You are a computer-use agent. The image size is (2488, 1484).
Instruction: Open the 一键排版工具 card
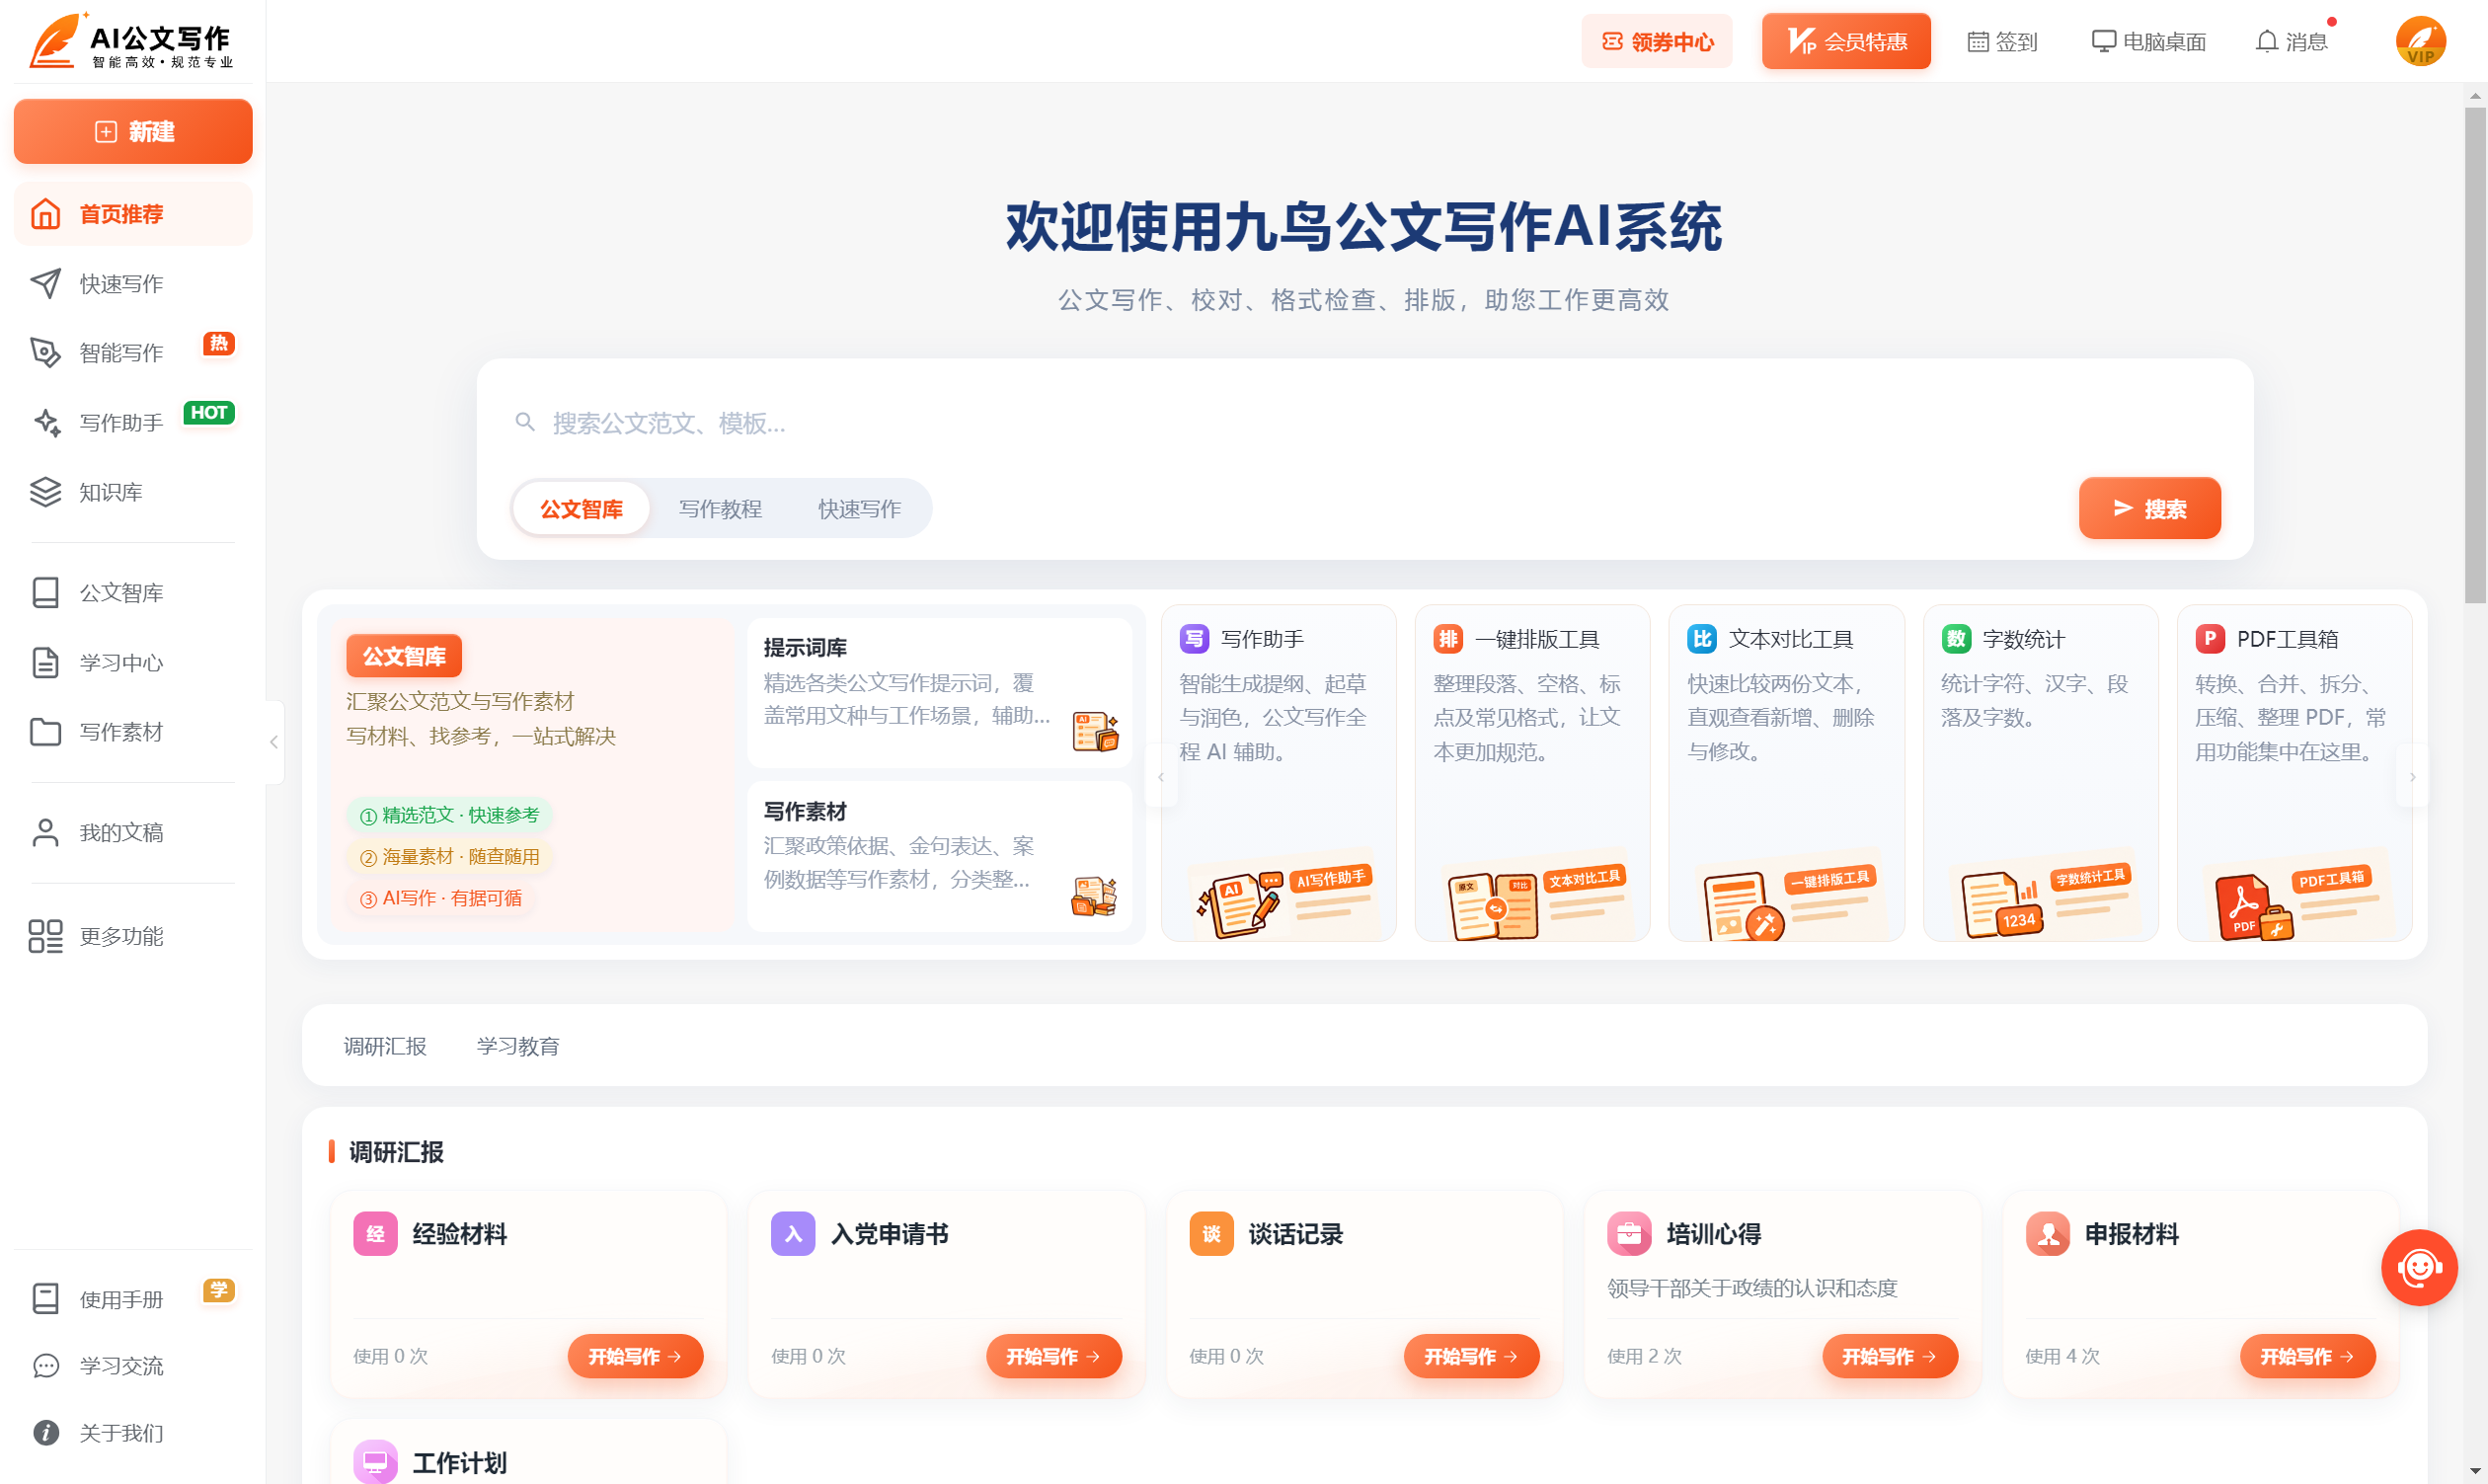tap(1532, 772)
